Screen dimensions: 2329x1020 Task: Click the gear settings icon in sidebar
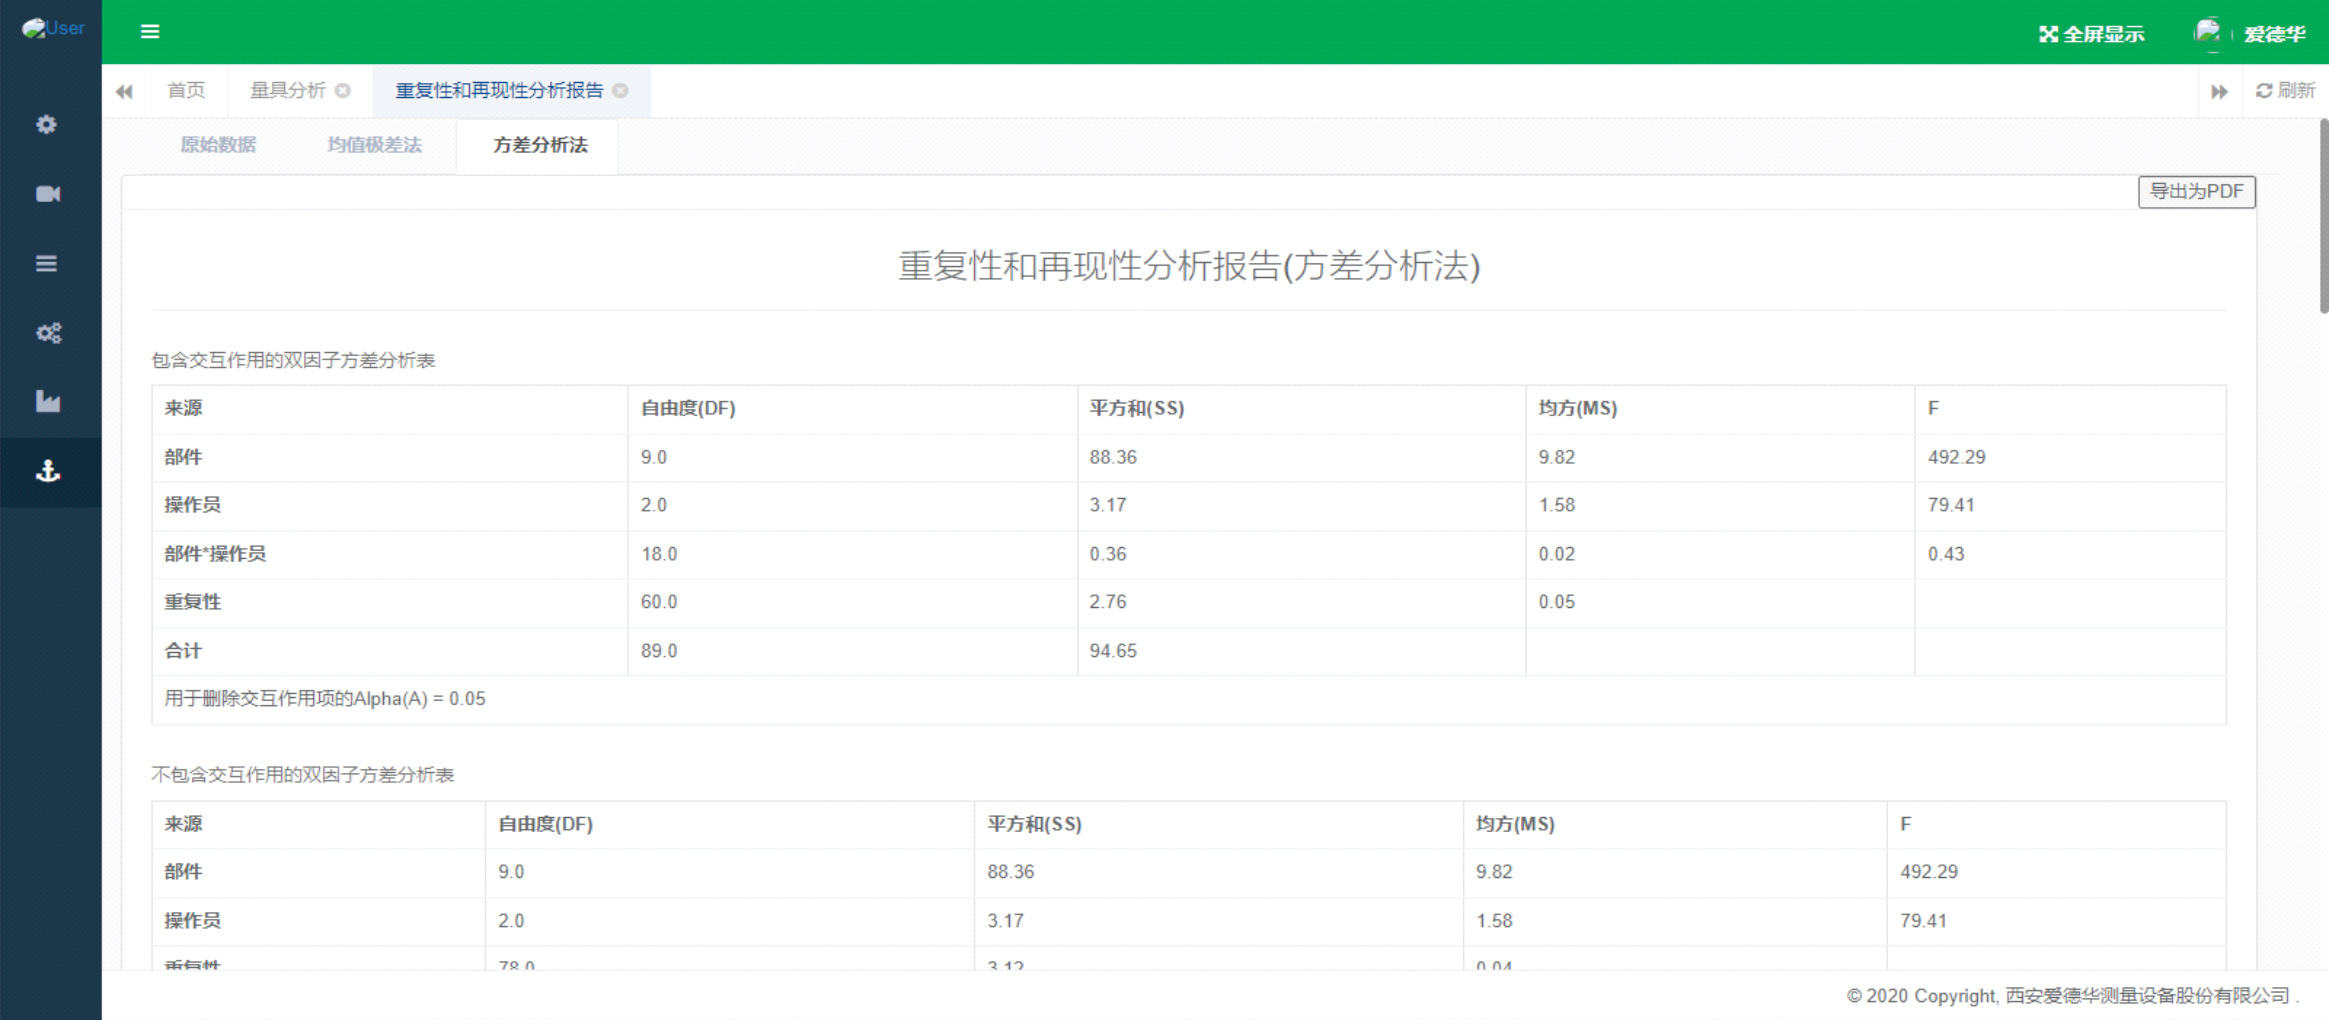point(47,124)
